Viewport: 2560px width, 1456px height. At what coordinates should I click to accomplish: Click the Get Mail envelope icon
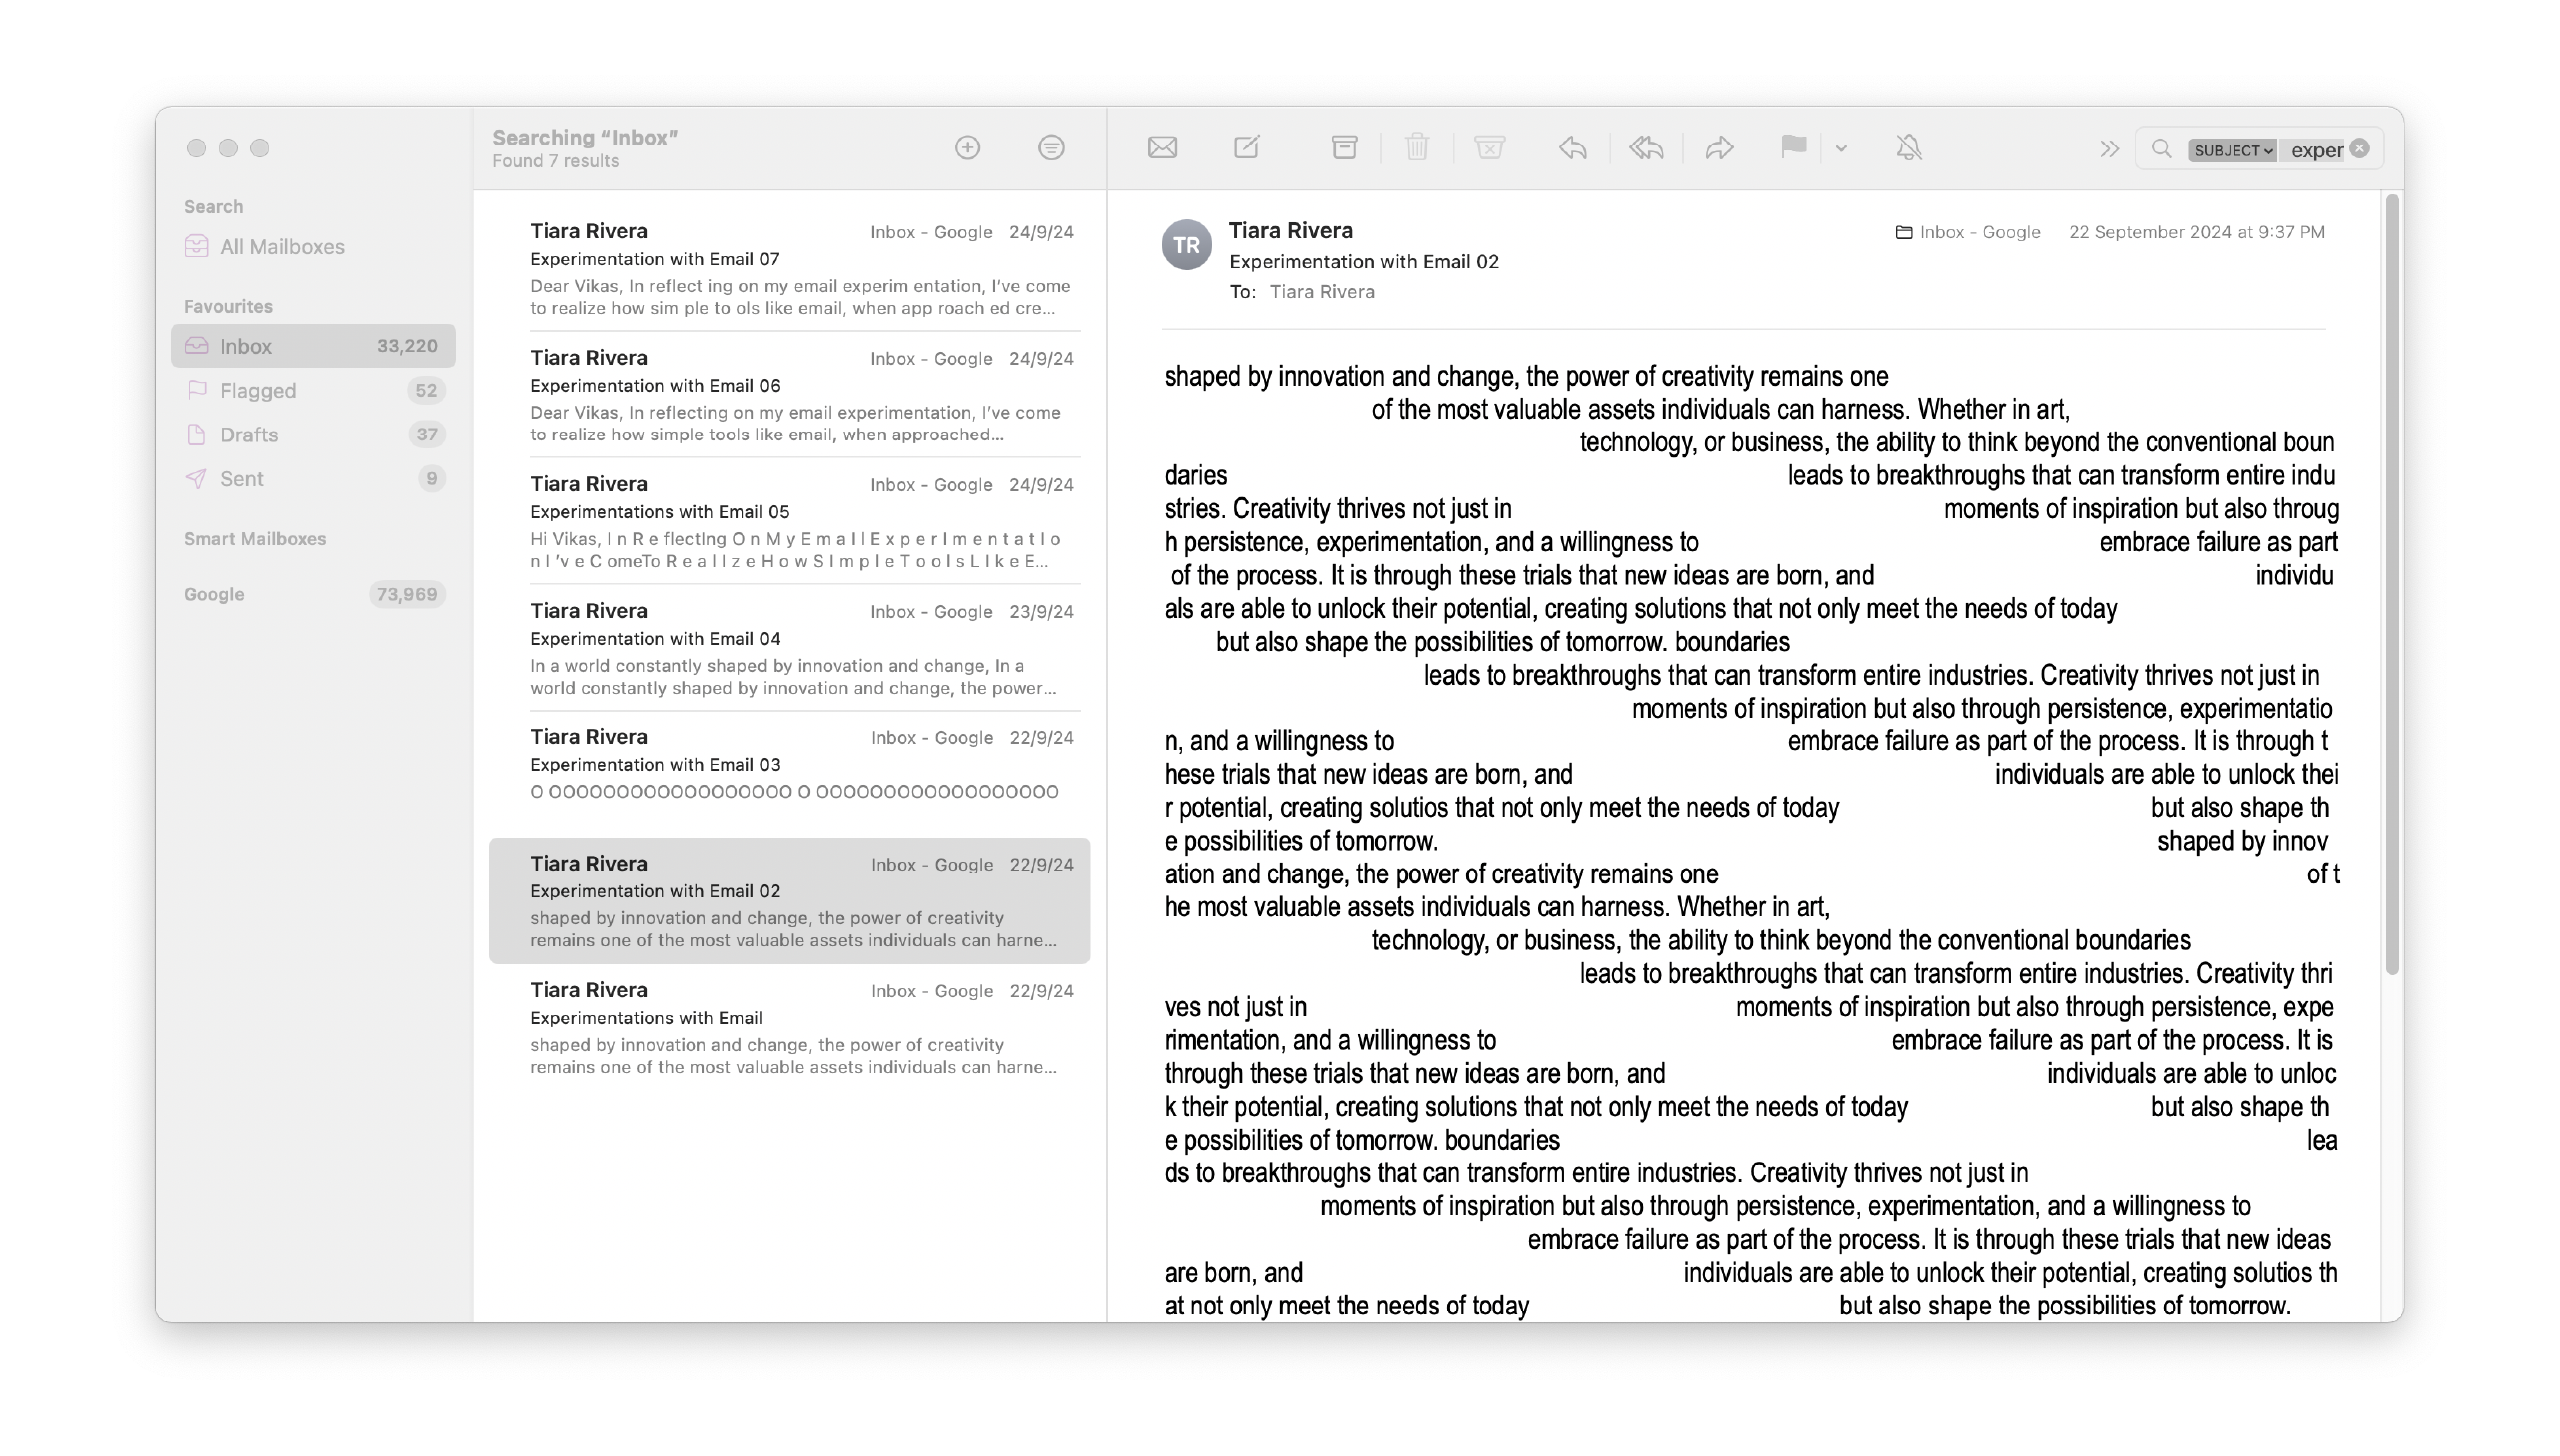click(1162, 148)
